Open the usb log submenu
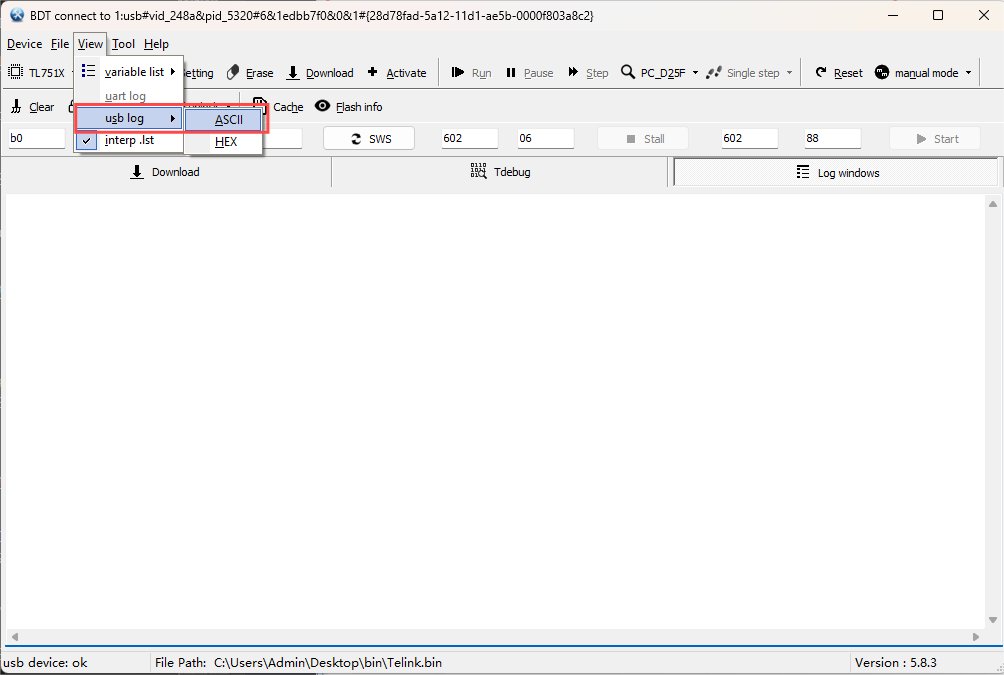This screenshot has width=1004, height=675. click(x=129, y=118)
